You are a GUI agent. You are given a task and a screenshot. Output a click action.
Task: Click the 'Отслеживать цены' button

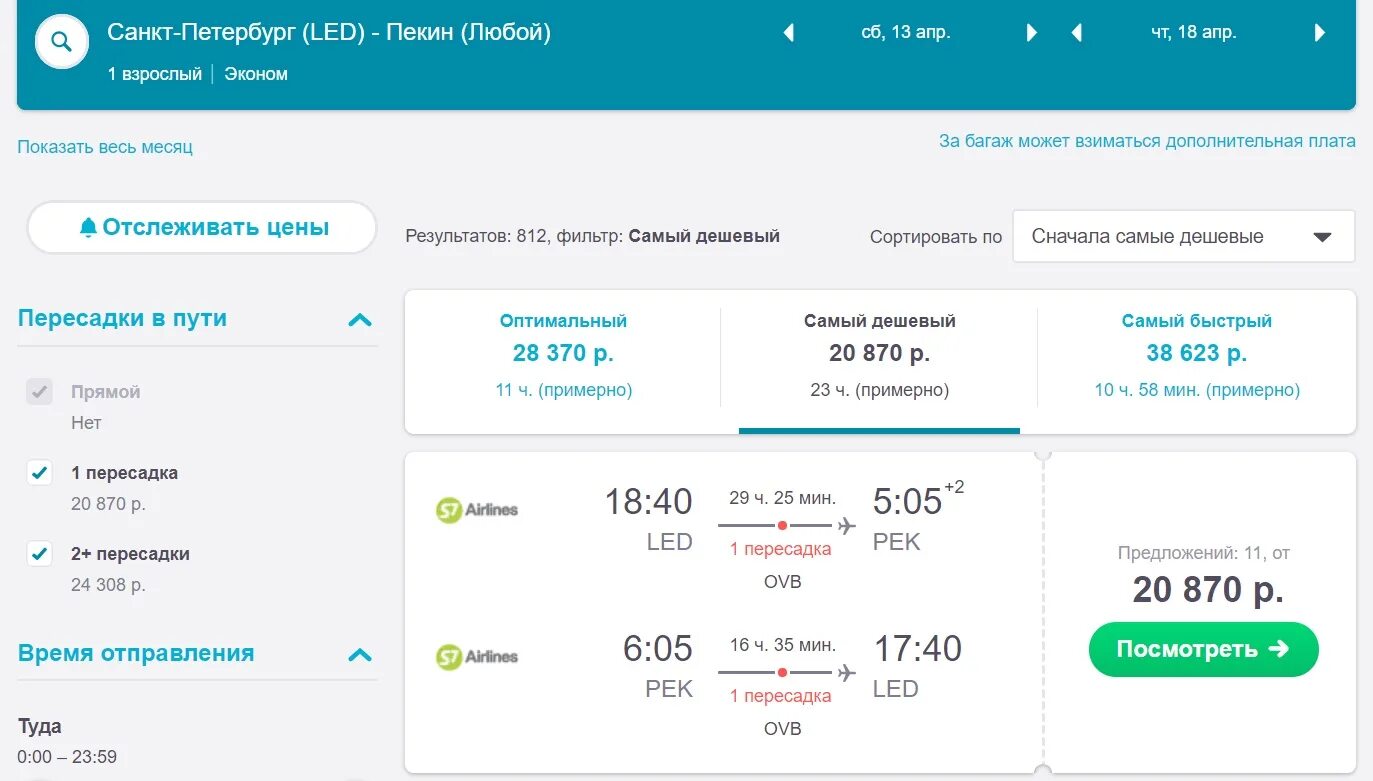[x=202, y=228]
